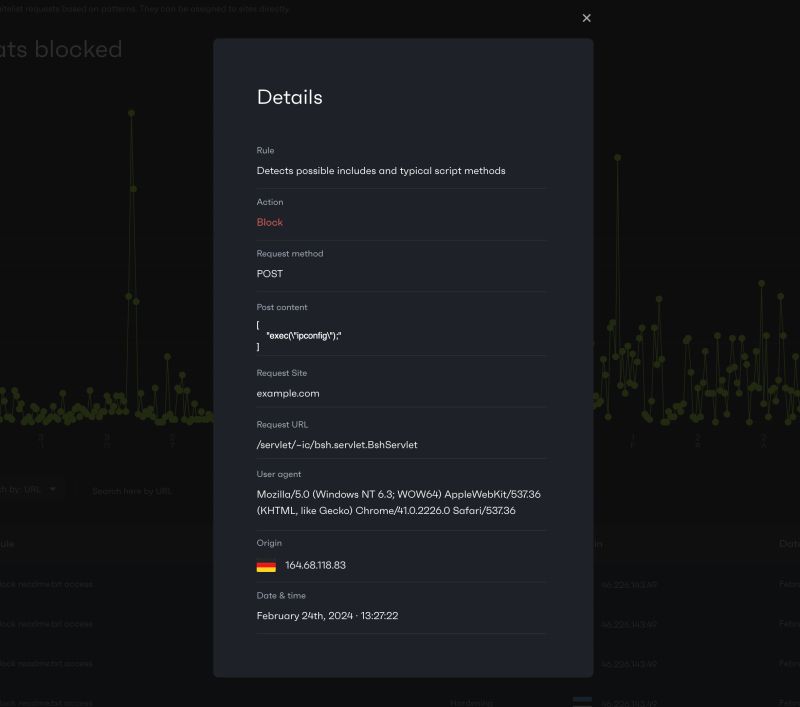Screen dimensions: 800x707
Task: Expand the User agent details
Action: (x=279, y=475)
